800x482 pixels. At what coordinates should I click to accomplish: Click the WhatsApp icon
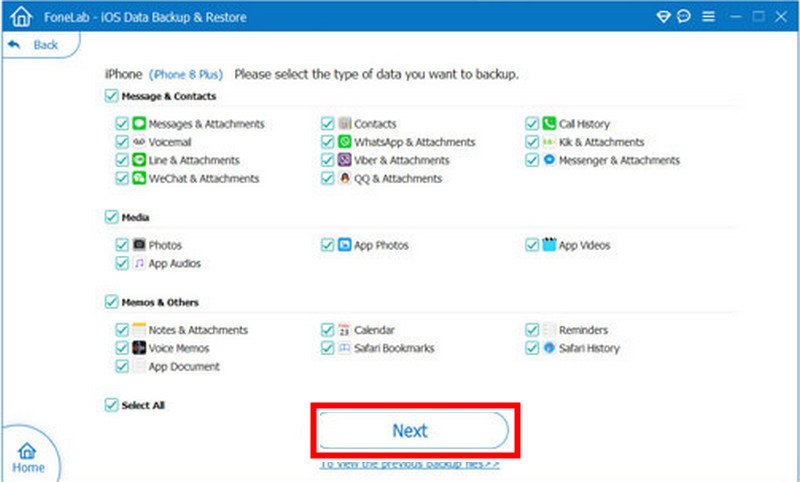[345, 142]
